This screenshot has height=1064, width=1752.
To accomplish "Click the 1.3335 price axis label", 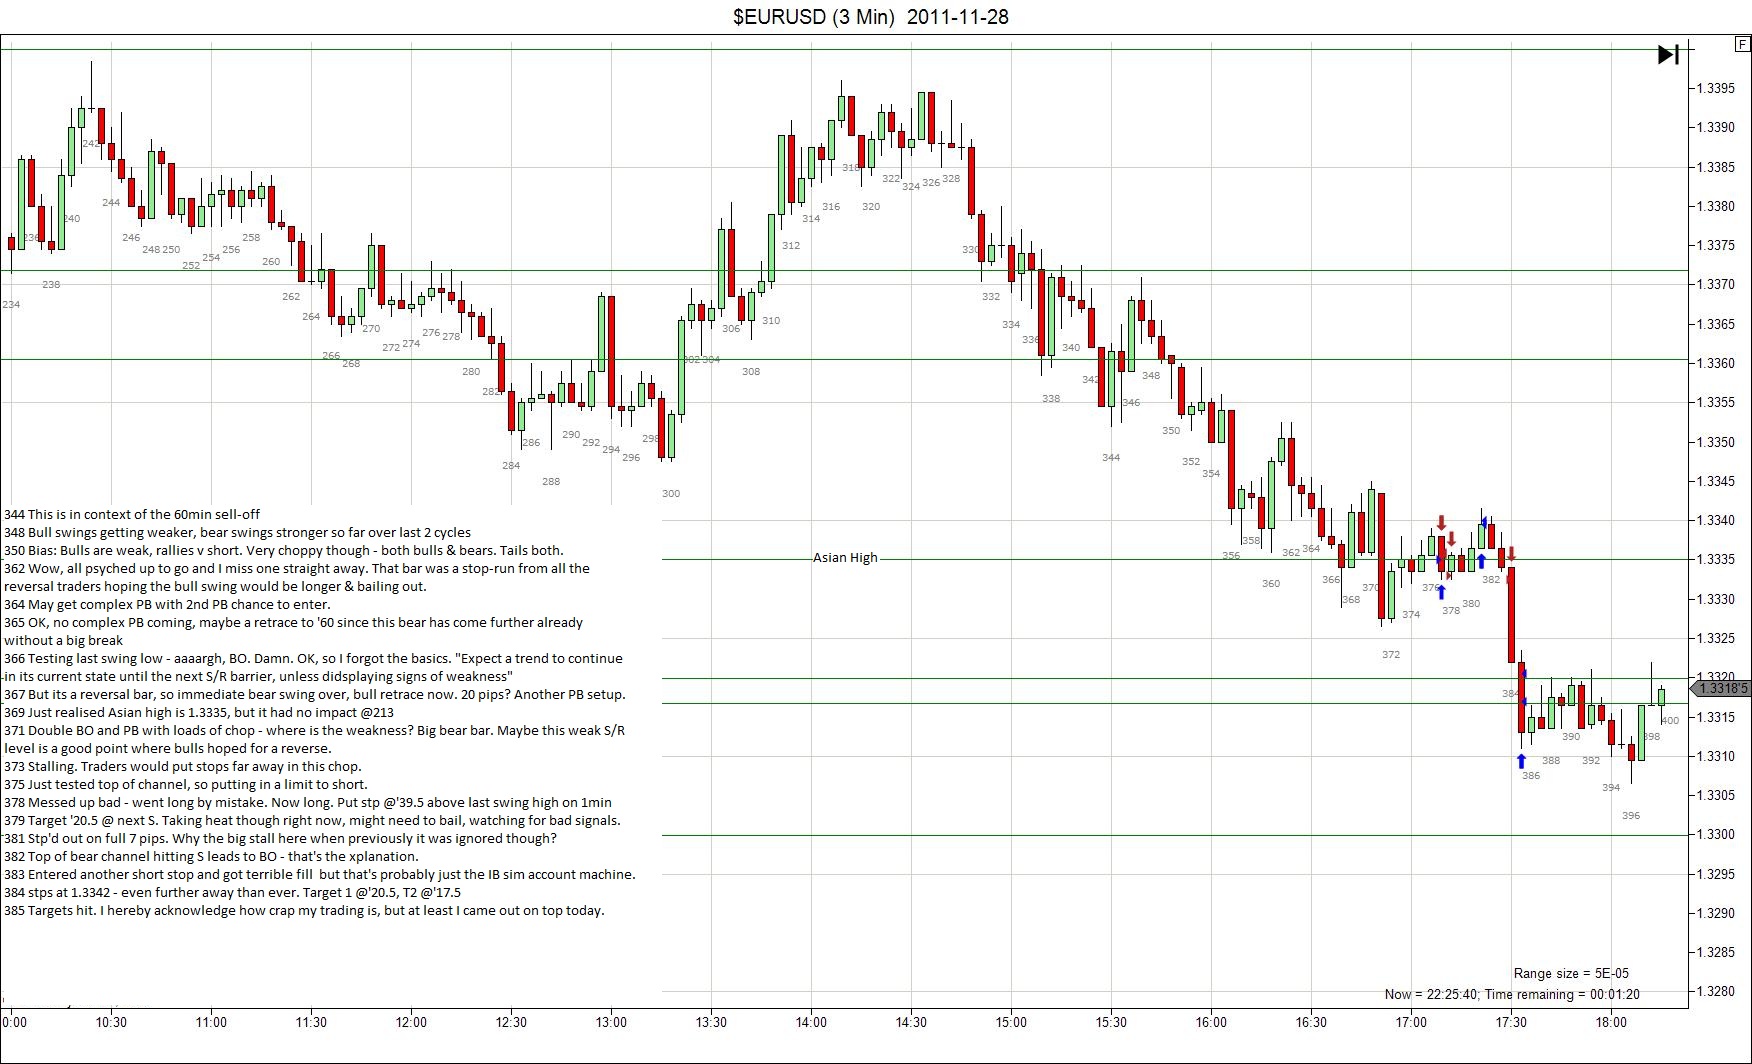I will [x=1716, y=559].
